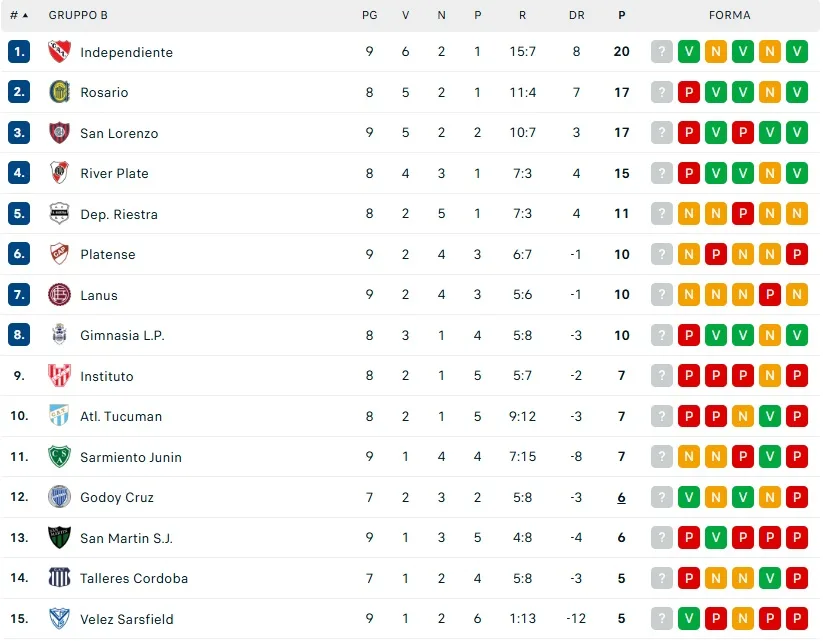Viewport: 823px width, 641px height.
Task: Sort the table by rank column
Action: tap(19, 15)
